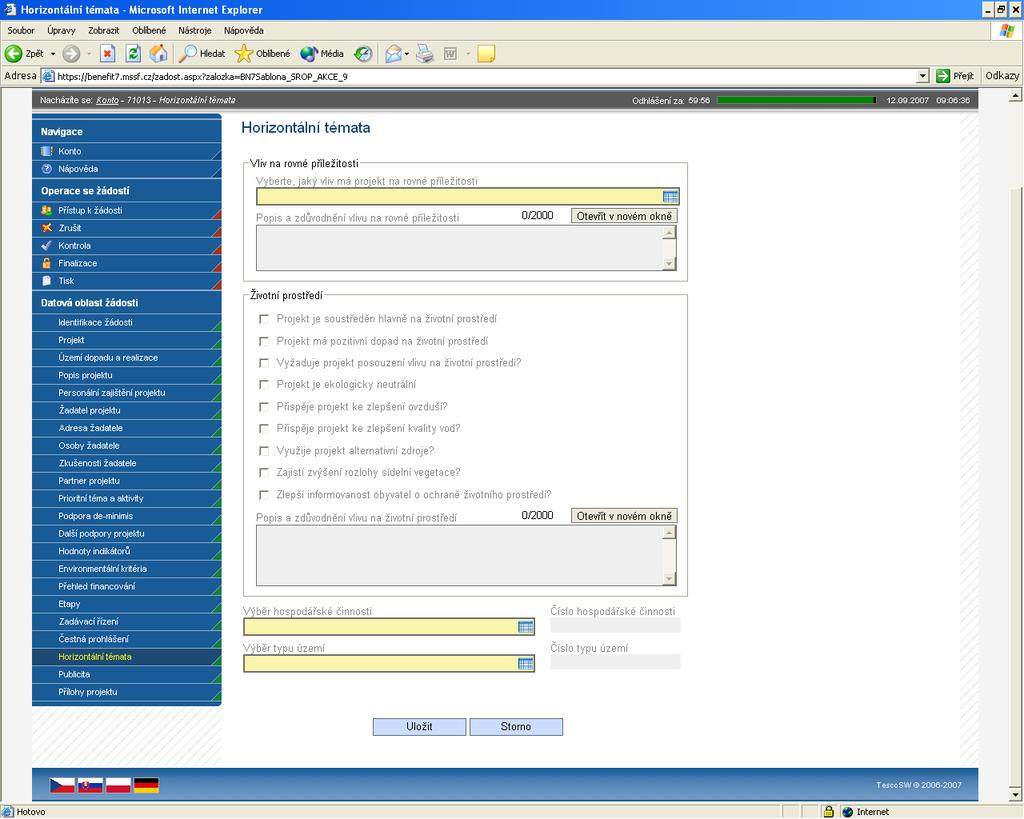Open list picker for rovné příležitosti field
The height and width of the screenshot is (819, 1024).
coord(670,197)
